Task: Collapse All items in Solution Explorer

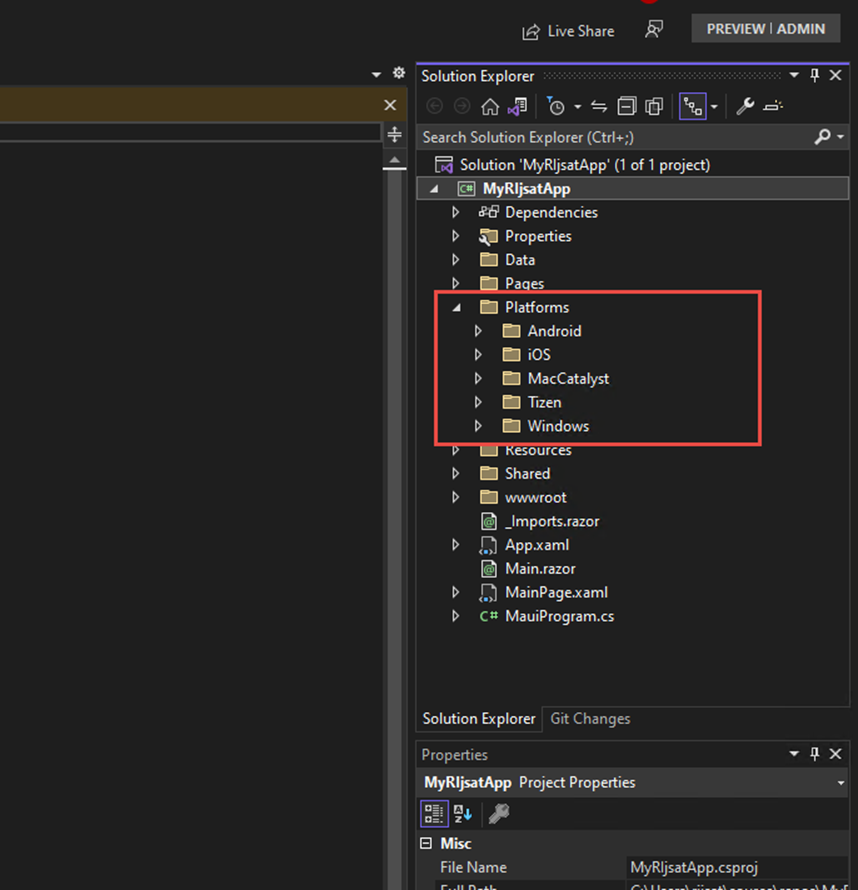Action: [627, 107]
